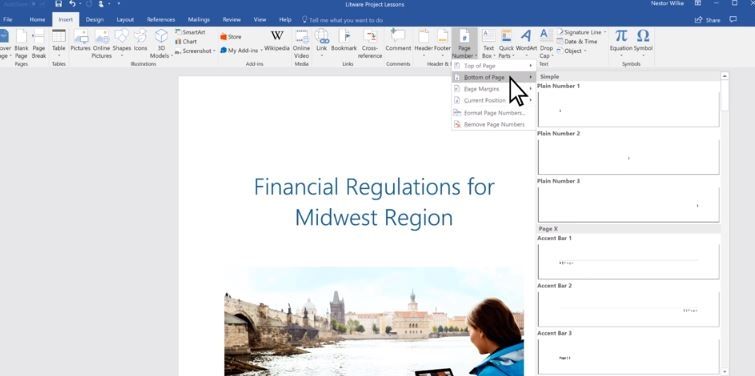Screen dimensions: 755x376
Task: Save the document
Action: click(x=58, y=4)
